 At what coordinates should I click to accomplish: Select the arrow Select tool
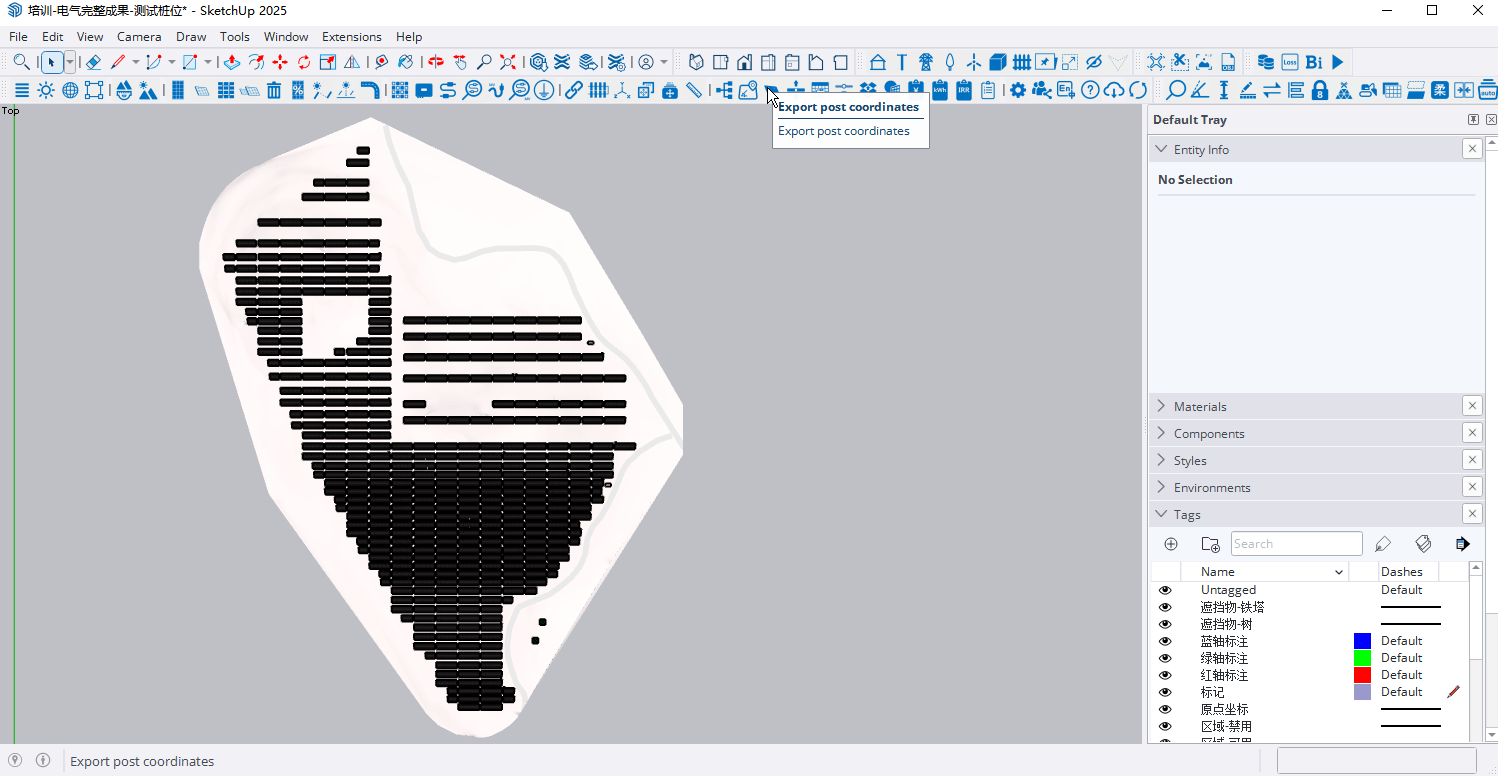click(52, 62)
